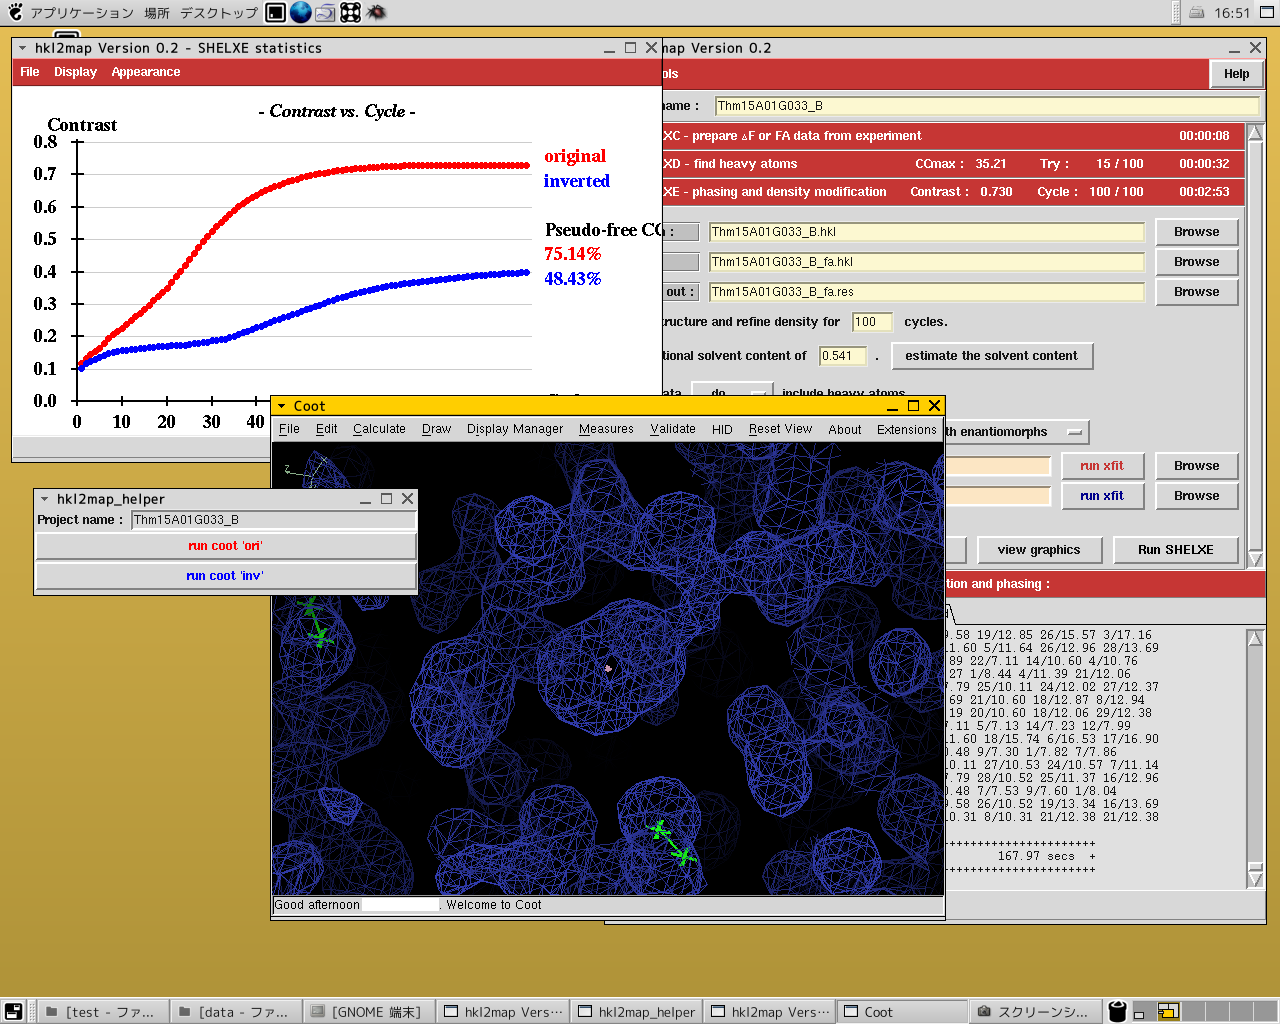Open the include heavy atoms 'do' dropdown

click(x=733, y=390)
